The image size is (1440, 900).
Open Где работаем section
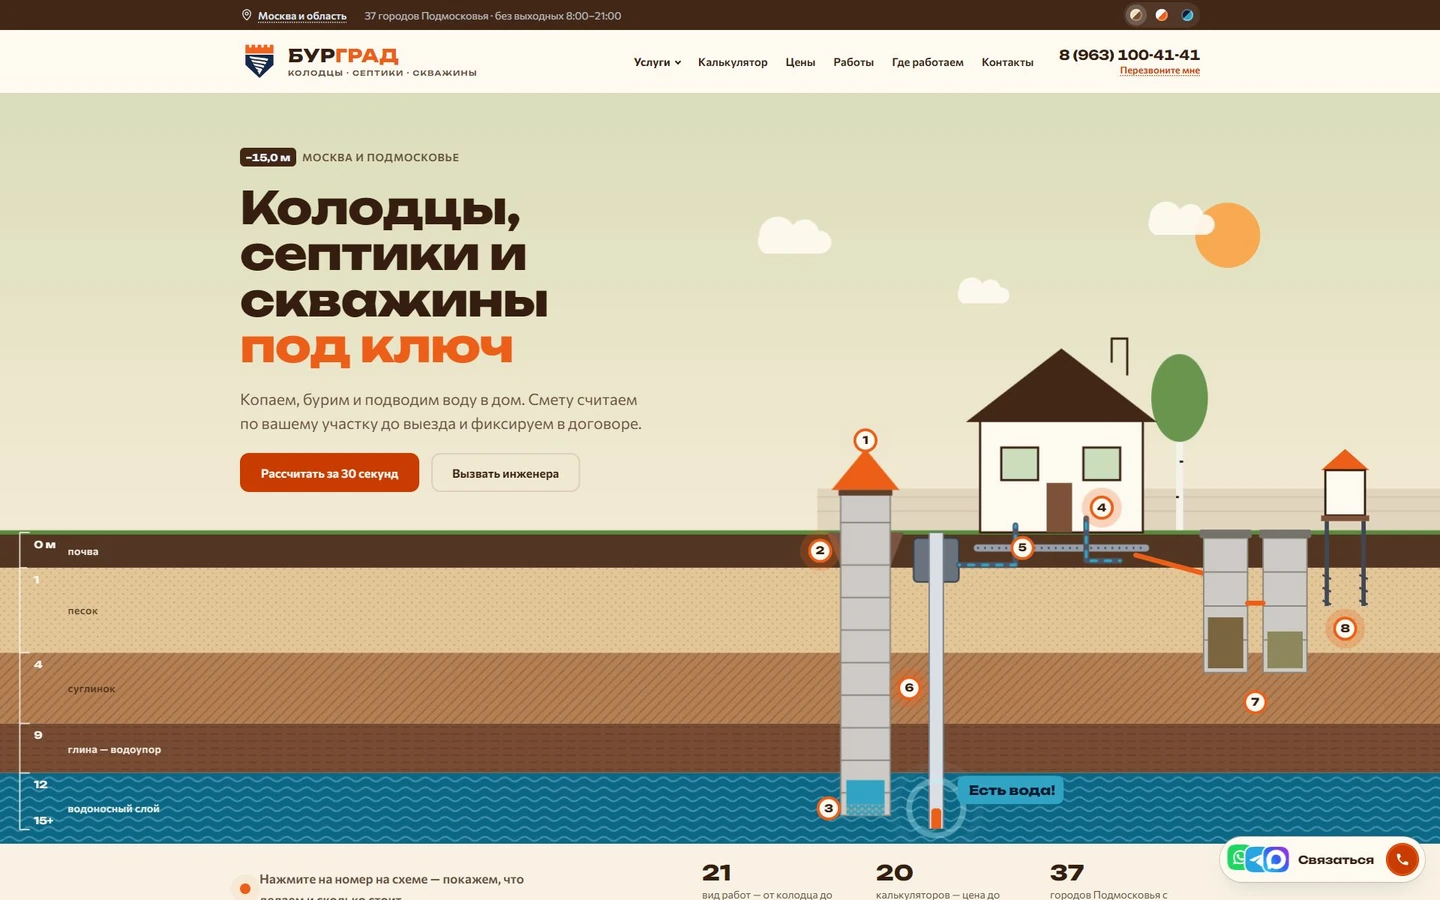coord(928,62)
